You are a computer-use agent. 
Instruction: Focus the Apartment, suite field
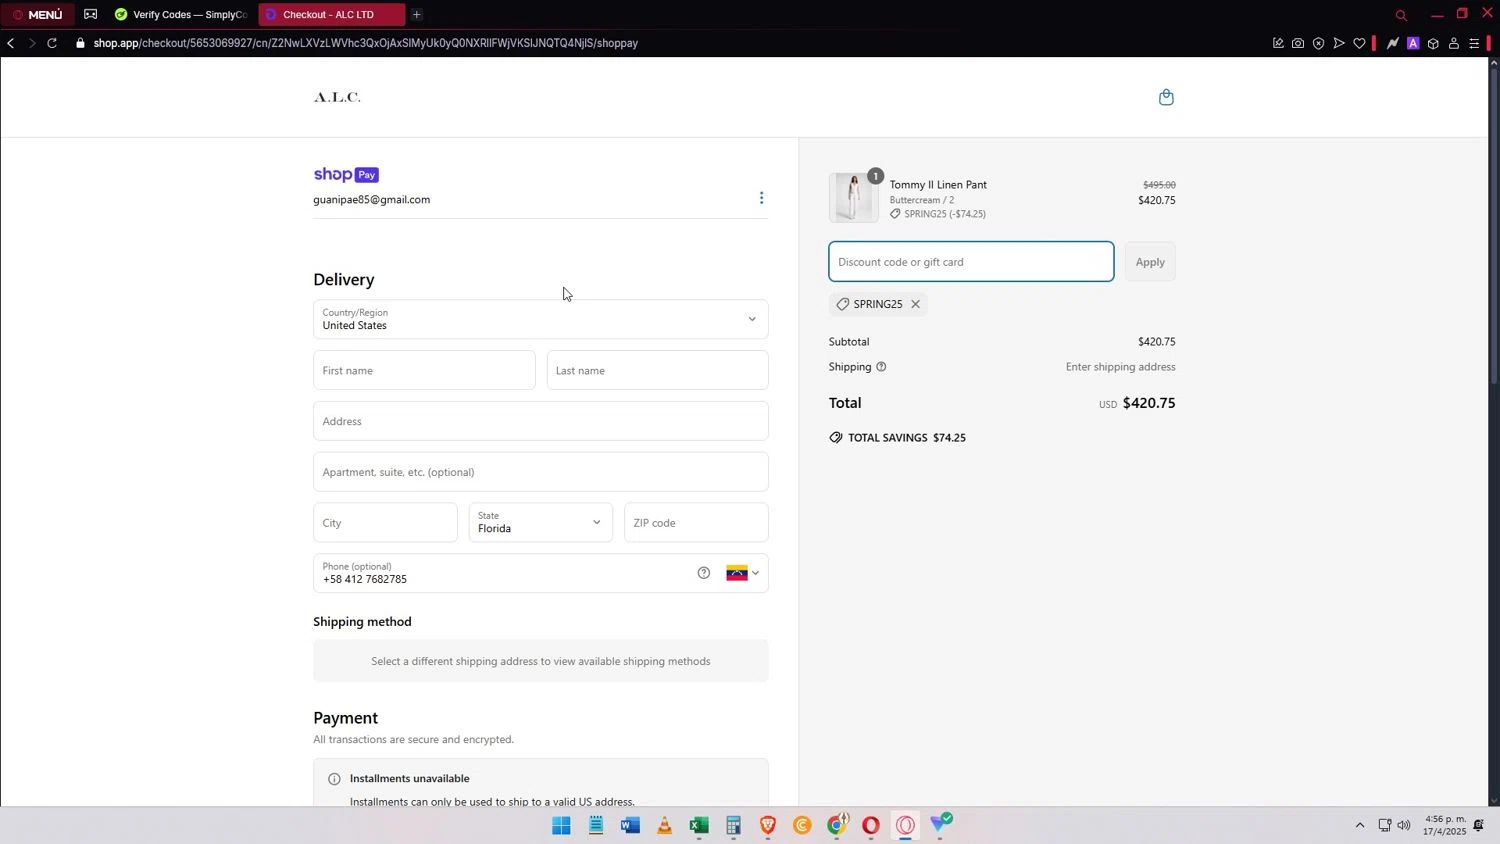click(541, 472)
